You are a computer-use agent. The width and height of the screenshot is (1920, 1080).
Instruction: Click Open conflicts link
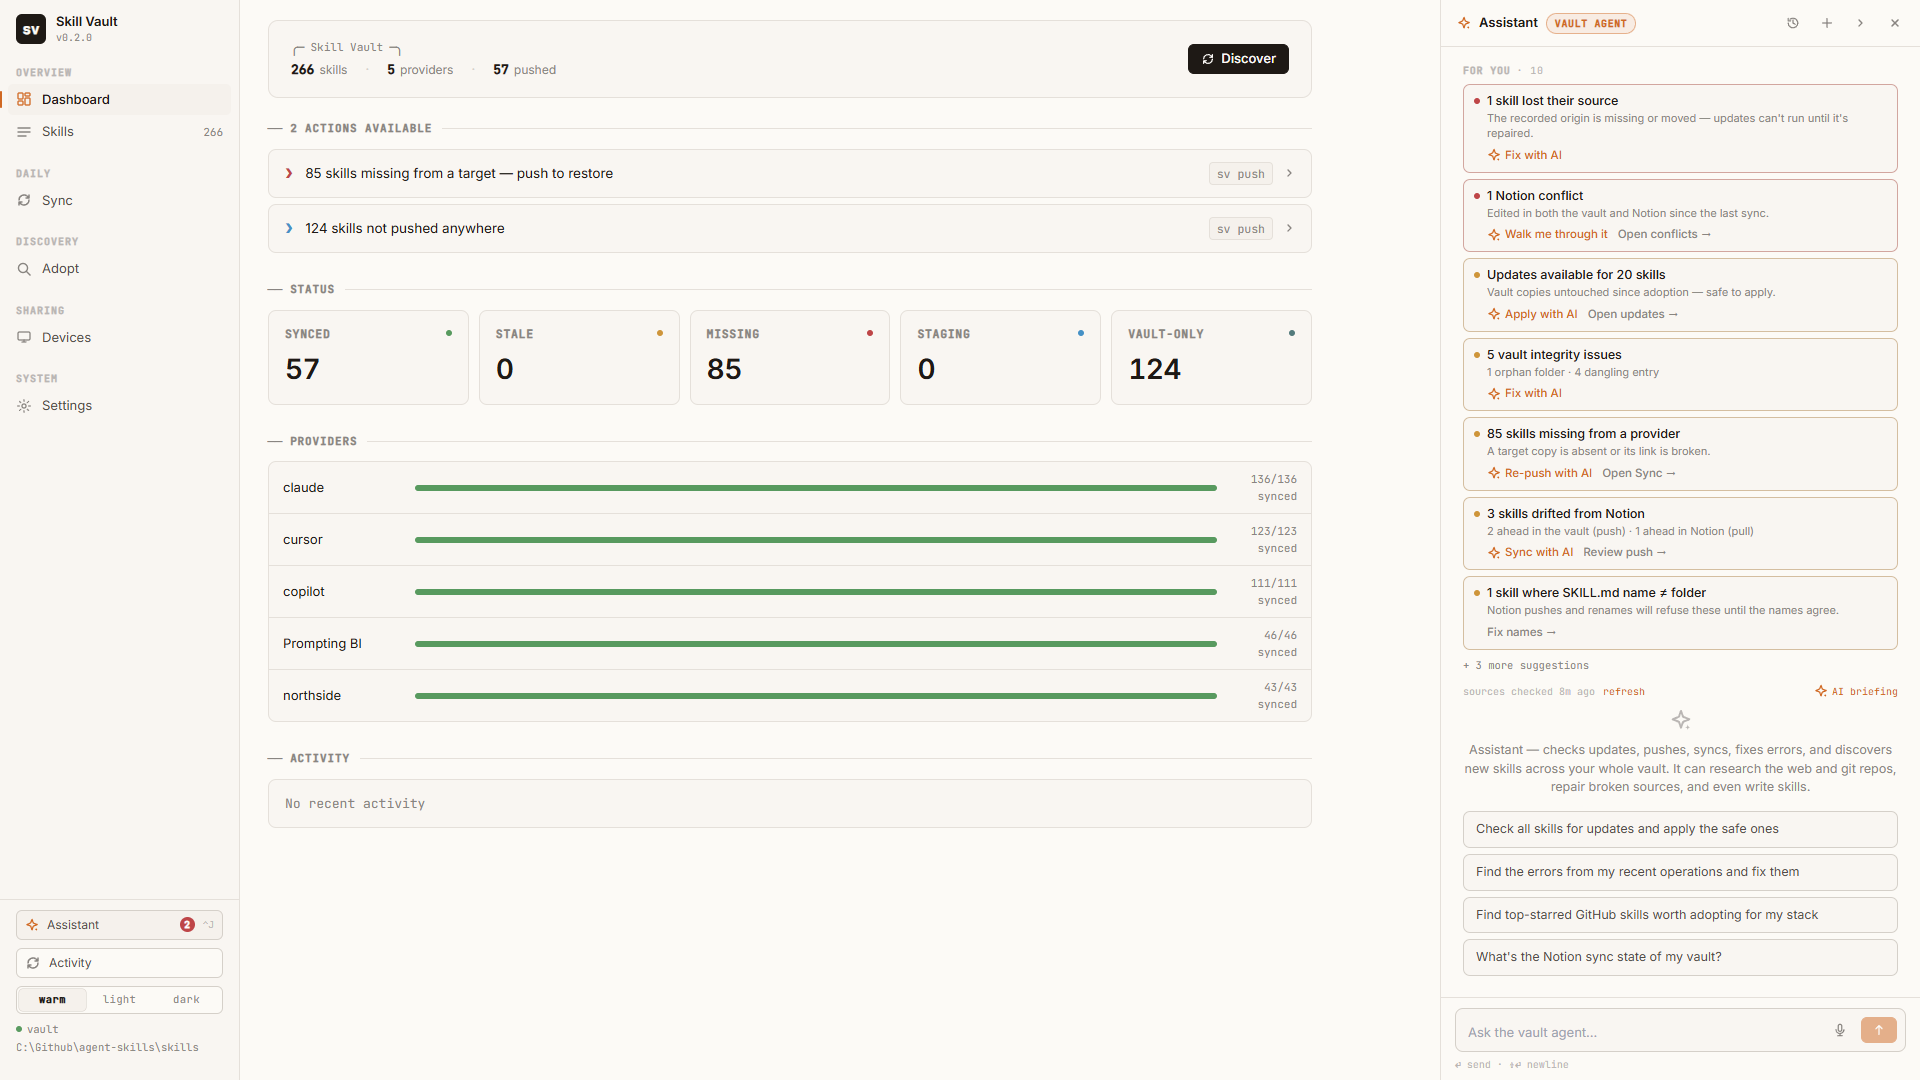(1664, 235)
